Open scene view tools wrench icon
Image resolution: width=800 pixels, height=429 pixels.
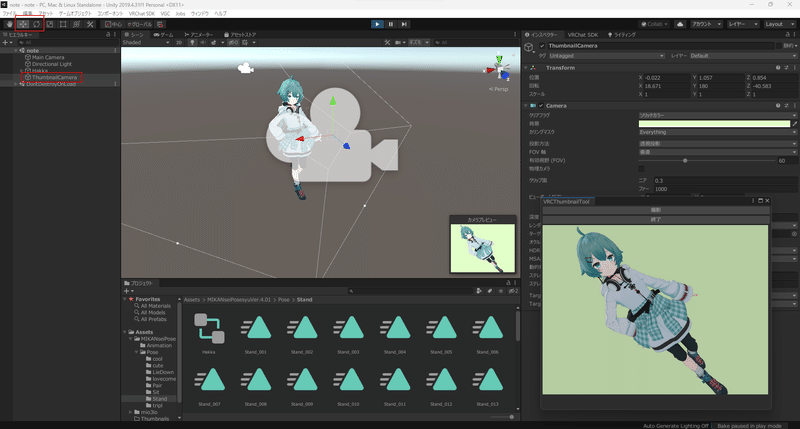387,42
